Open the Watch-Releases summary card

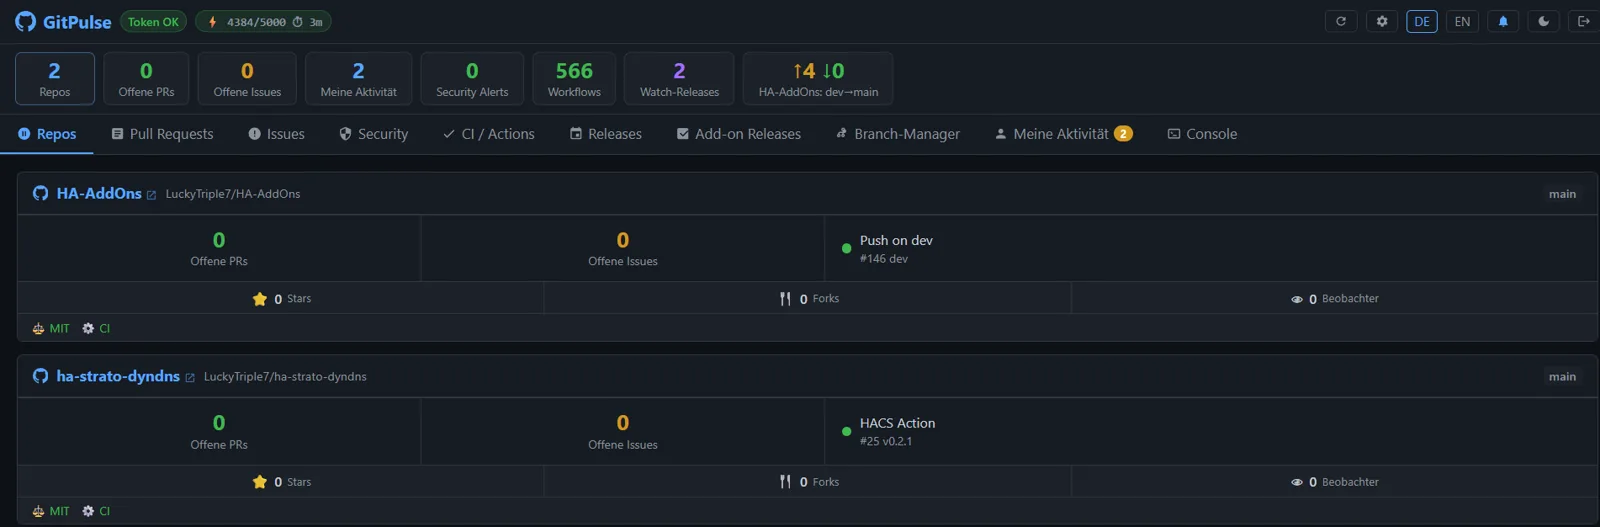679,78
